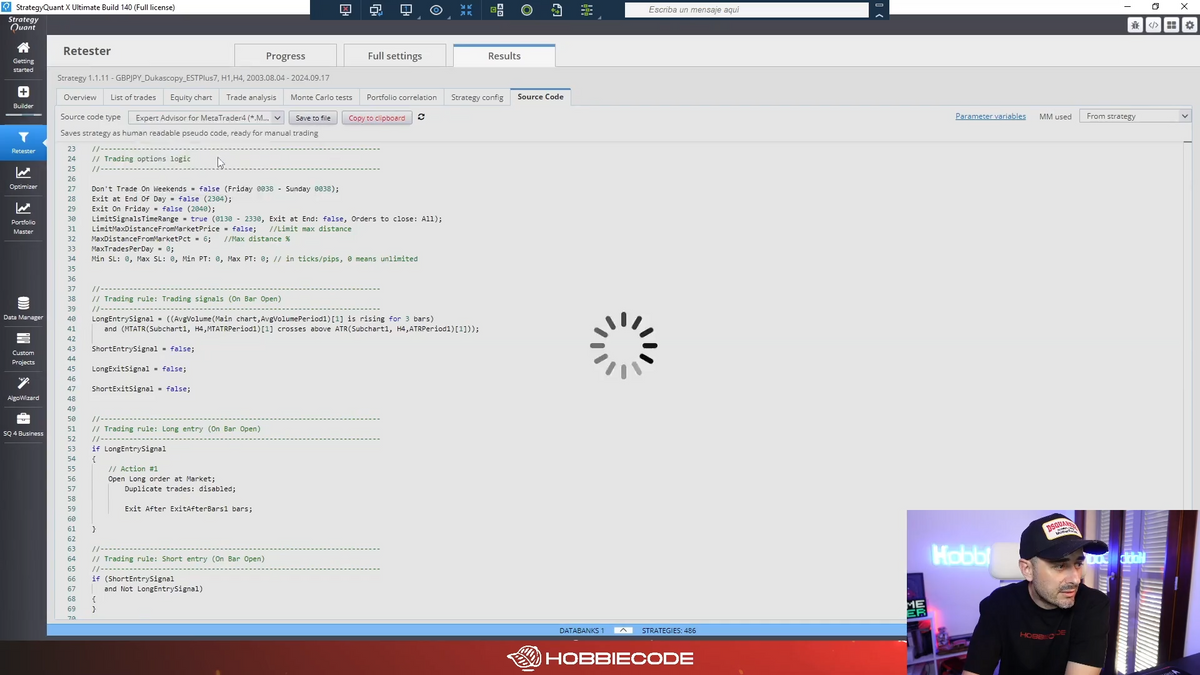Viewport: 1200px width, 675px height.
Task: Click the bug report icon
Action: [x=1135, y=25]
